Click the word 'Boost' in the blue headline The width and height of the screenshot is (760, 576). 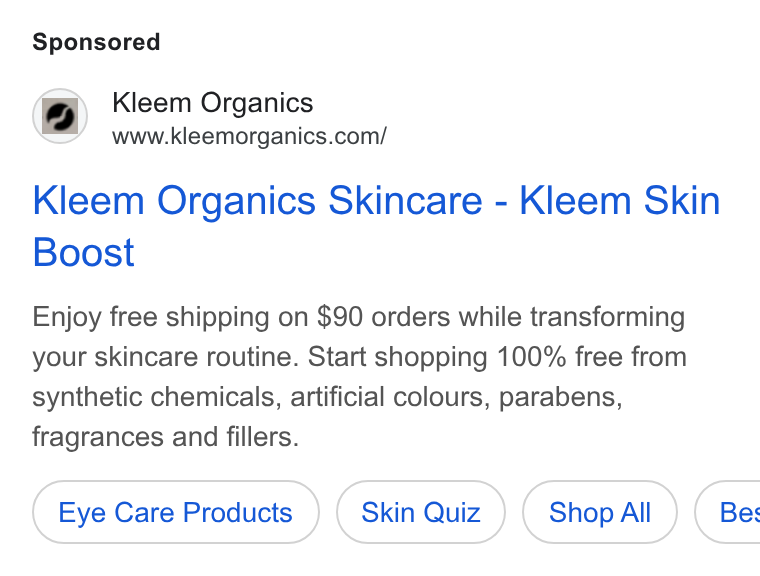coord(83,253)
